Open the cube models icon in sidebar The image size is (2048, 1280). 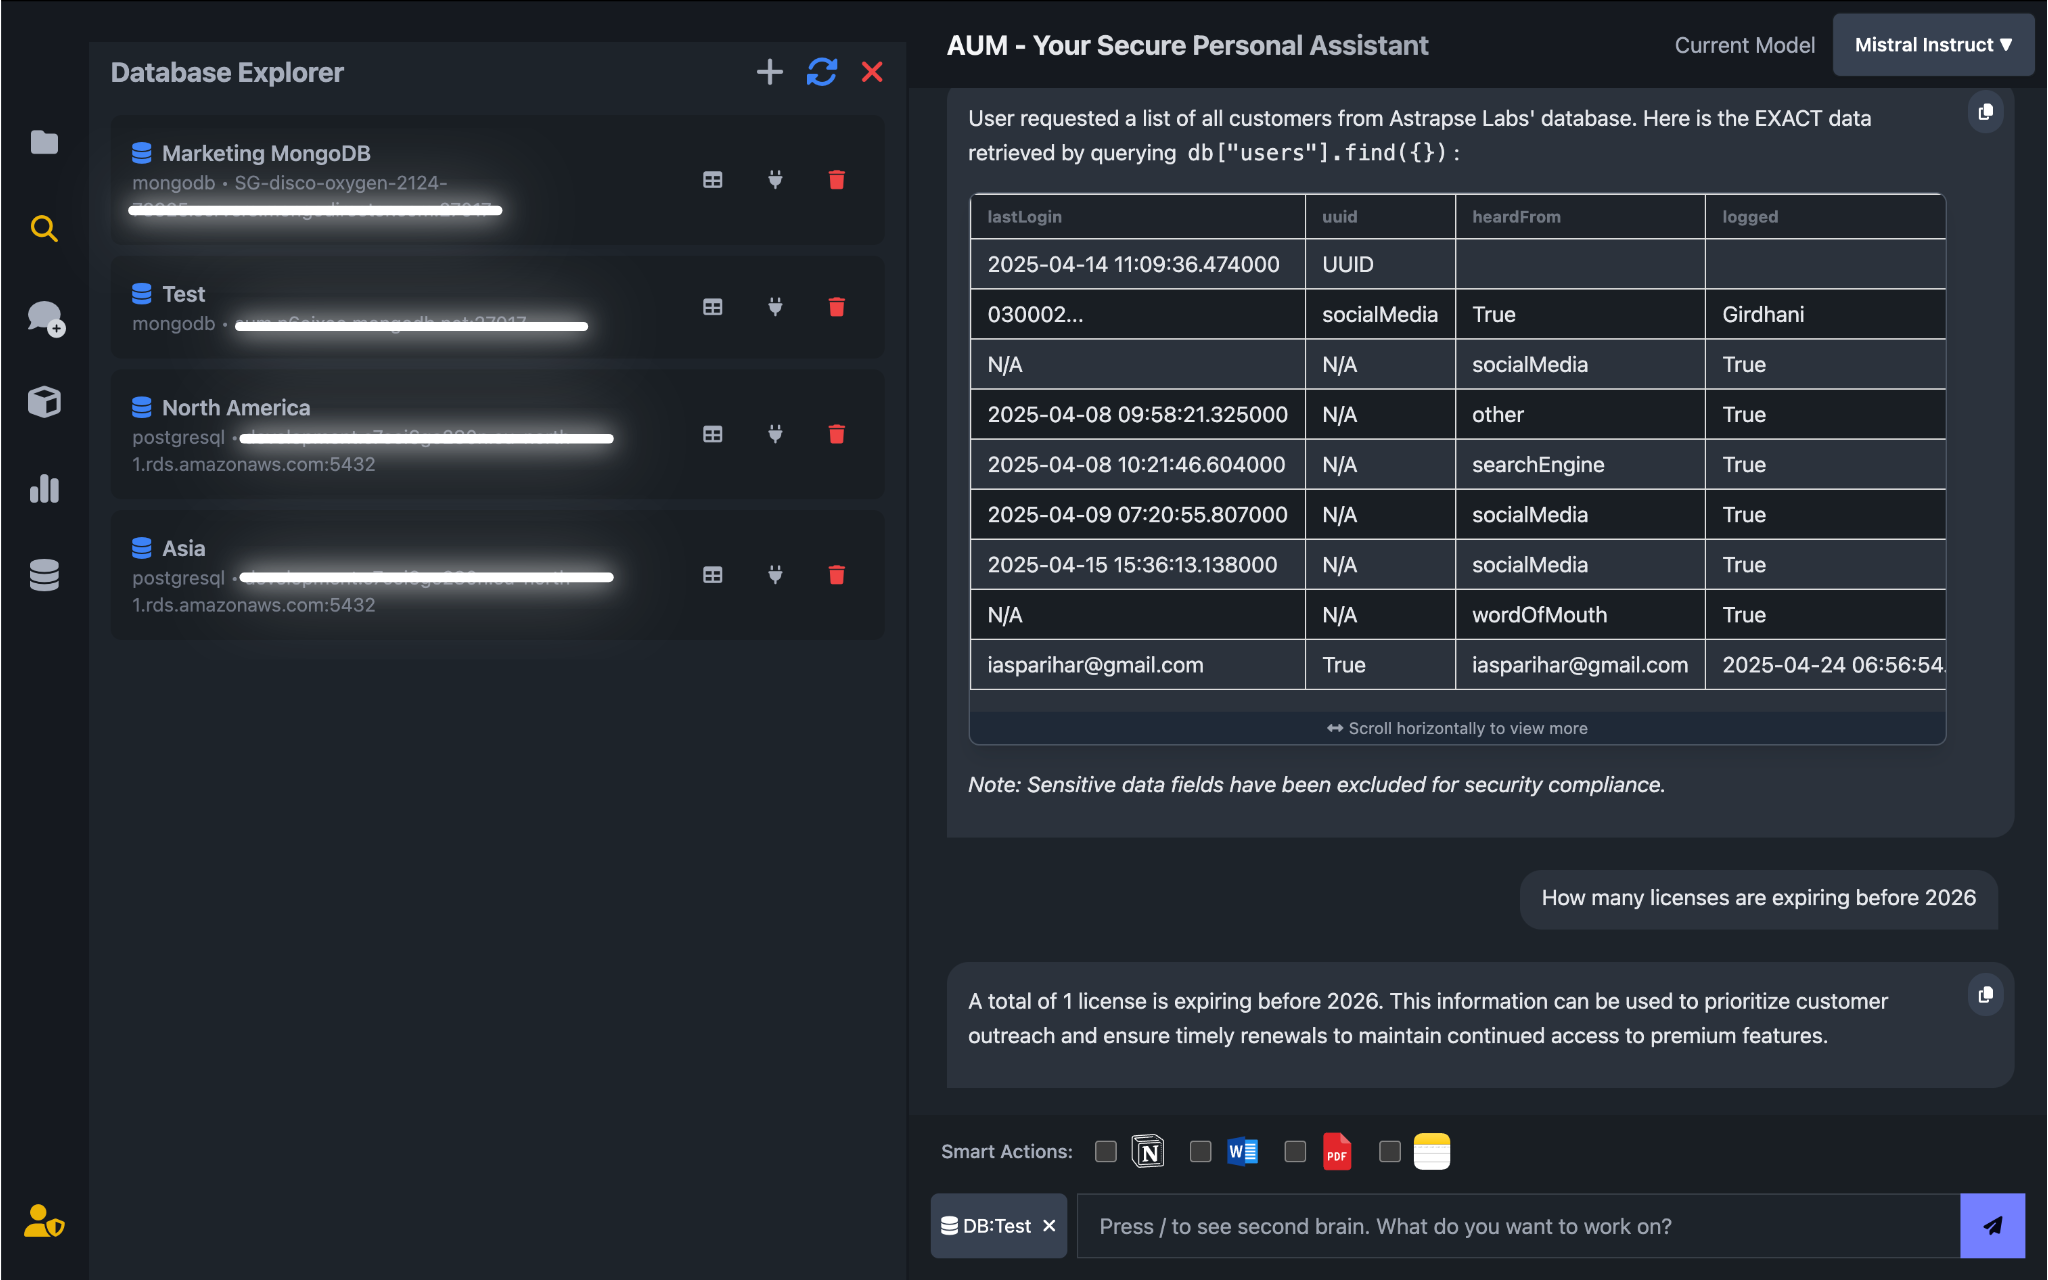pyautogui.click(x=44, y=402)
